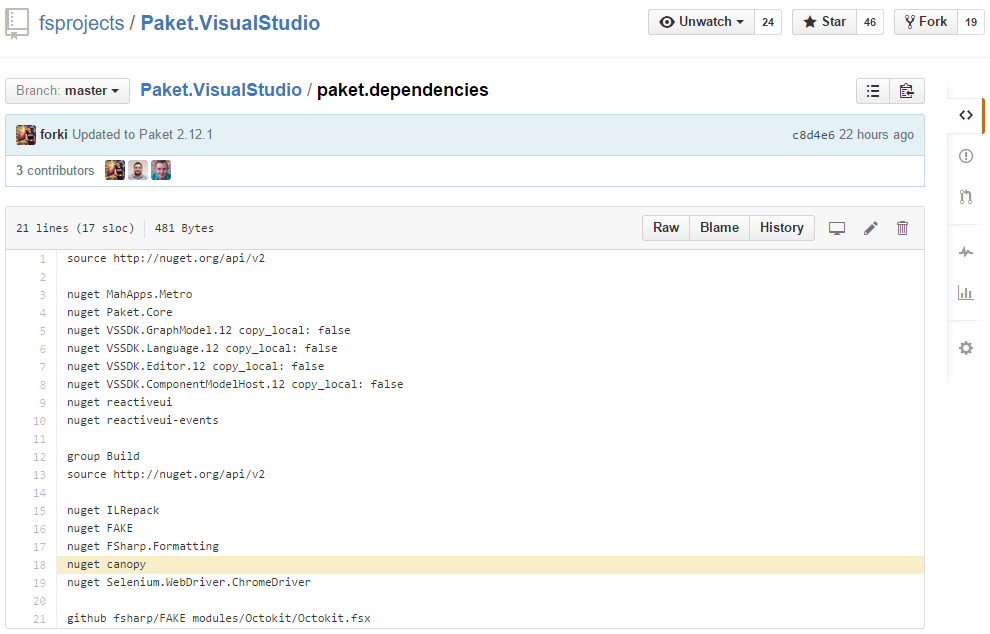Open commit hash c8d4e6
The width and height of the screenshot is (990, 634).
813,135
